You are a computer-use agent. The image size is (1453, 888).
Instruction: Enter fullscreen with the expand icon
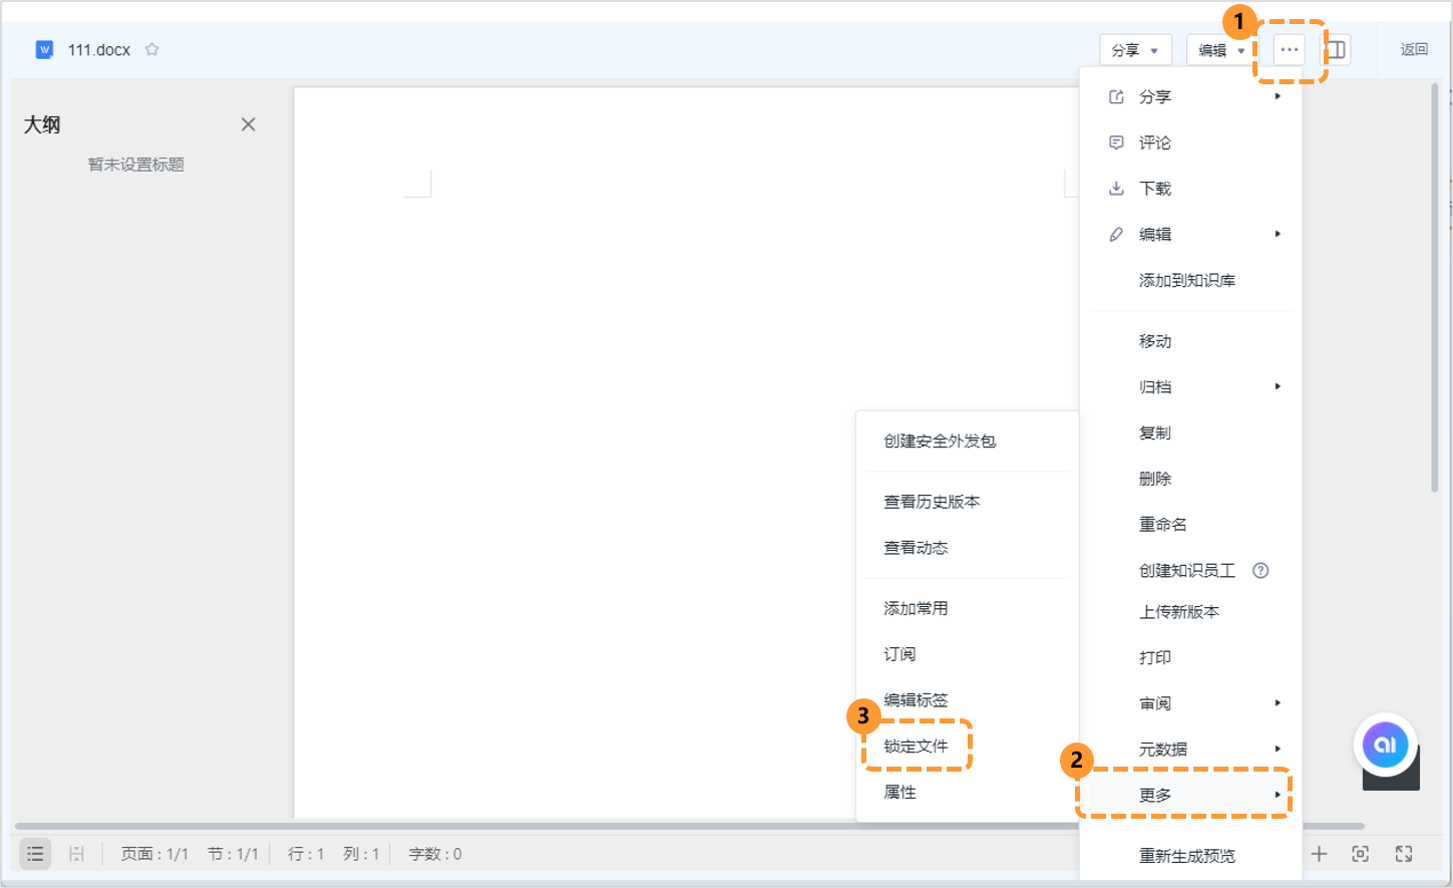pos(1404,853)
